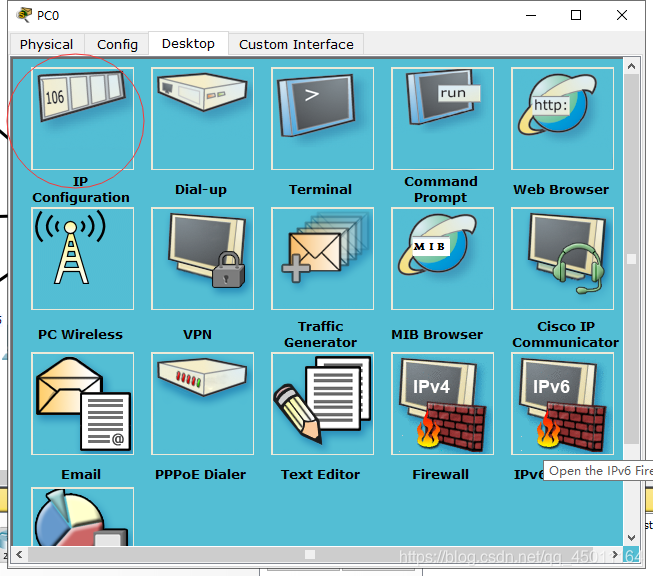Switch to the Physical tab
The width and height of the screenshot is (653, 576).
46,44
